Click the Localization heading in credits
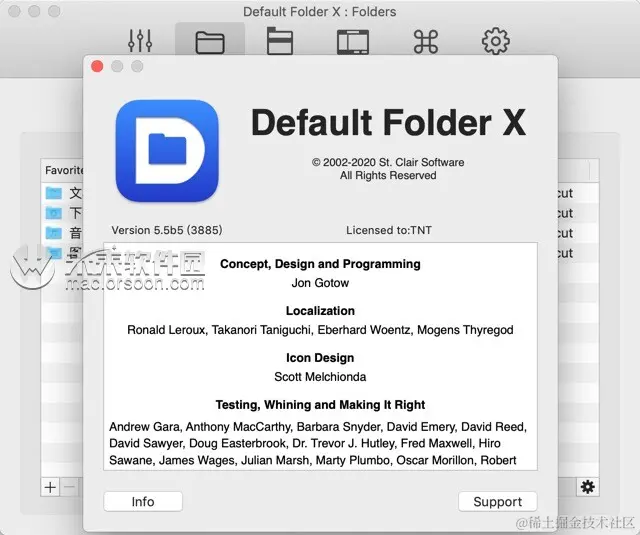640x535 pixels. [320, 311]
